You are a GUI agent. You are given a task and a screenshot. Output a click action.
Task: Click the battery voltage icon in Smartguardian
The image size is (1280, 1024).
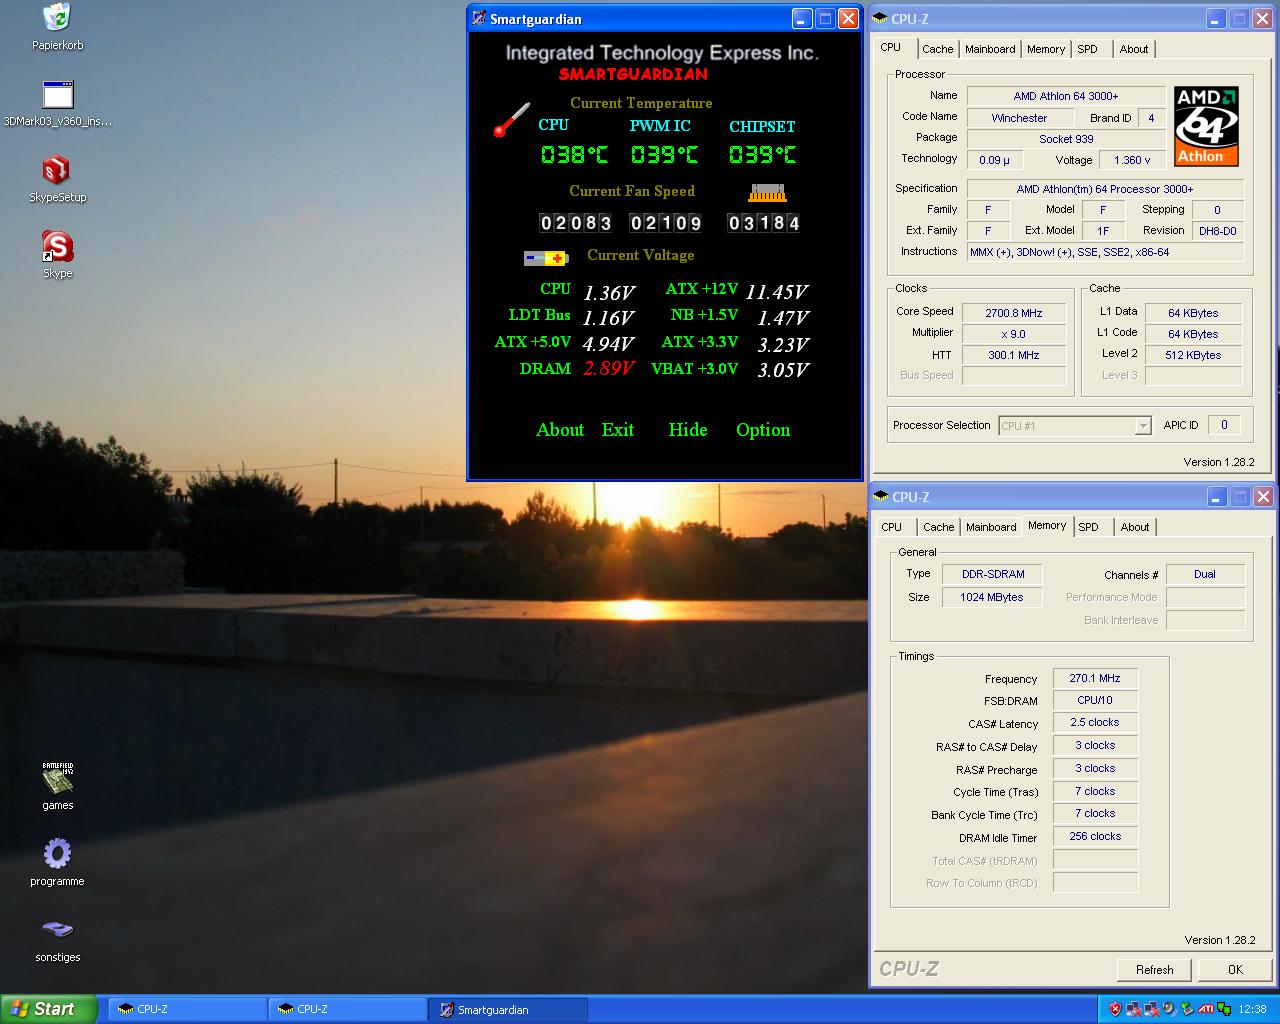point(546,258)
